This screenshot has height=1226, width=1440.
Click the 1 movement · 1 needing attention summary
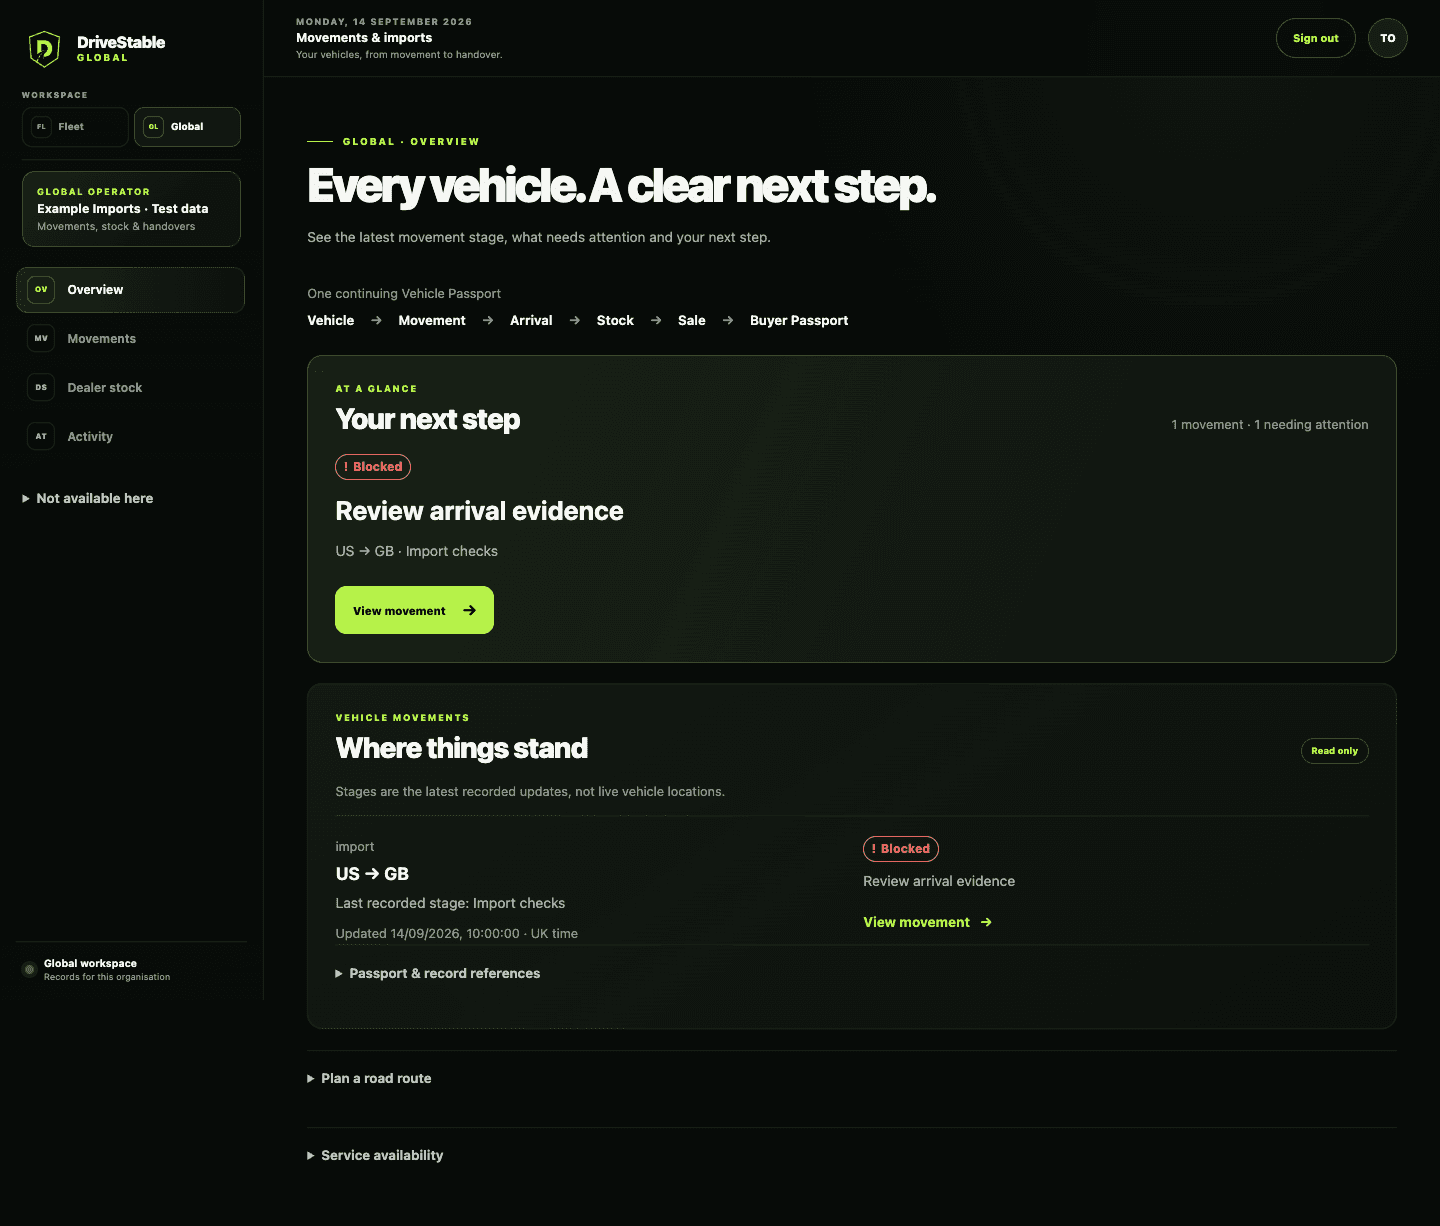point(1270,425)
